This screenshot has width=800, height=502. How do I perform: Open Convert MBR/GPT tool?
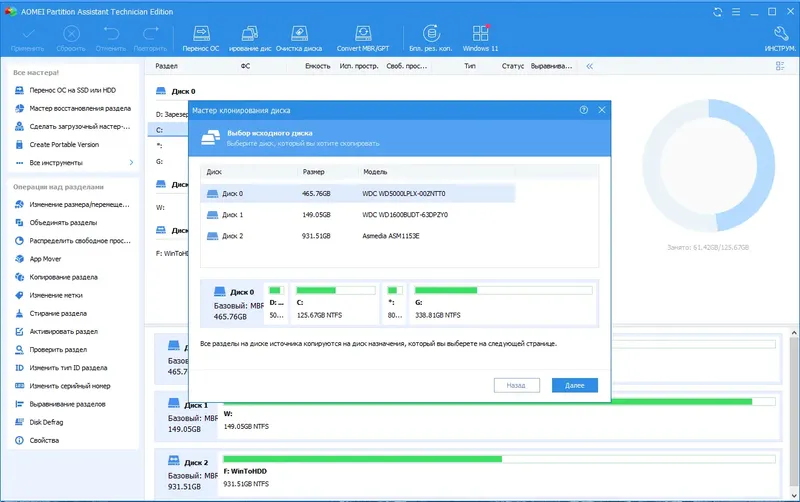point(363,38)
